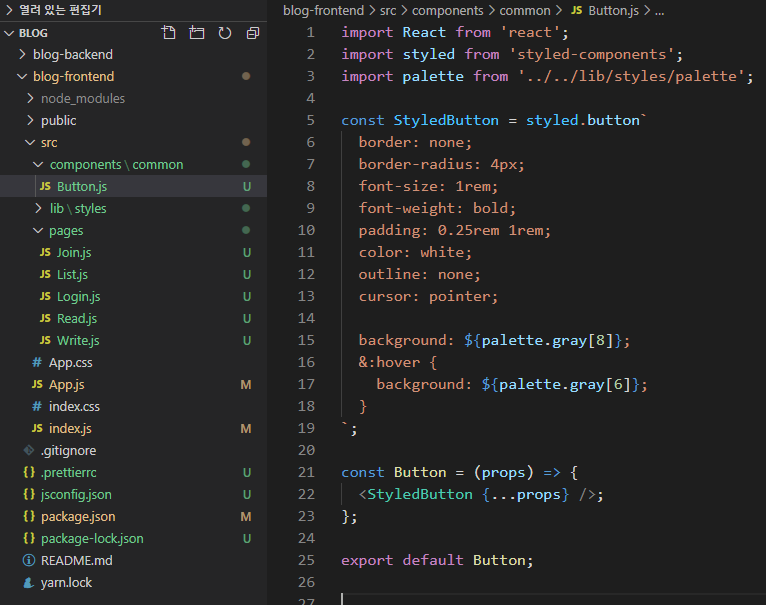Open Login.js file

(x=133, y=296)
